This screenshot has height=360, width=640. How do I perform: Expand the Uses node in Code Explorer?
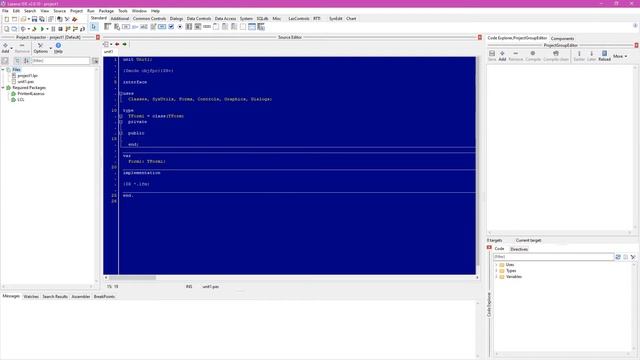[x=496, y=265]
